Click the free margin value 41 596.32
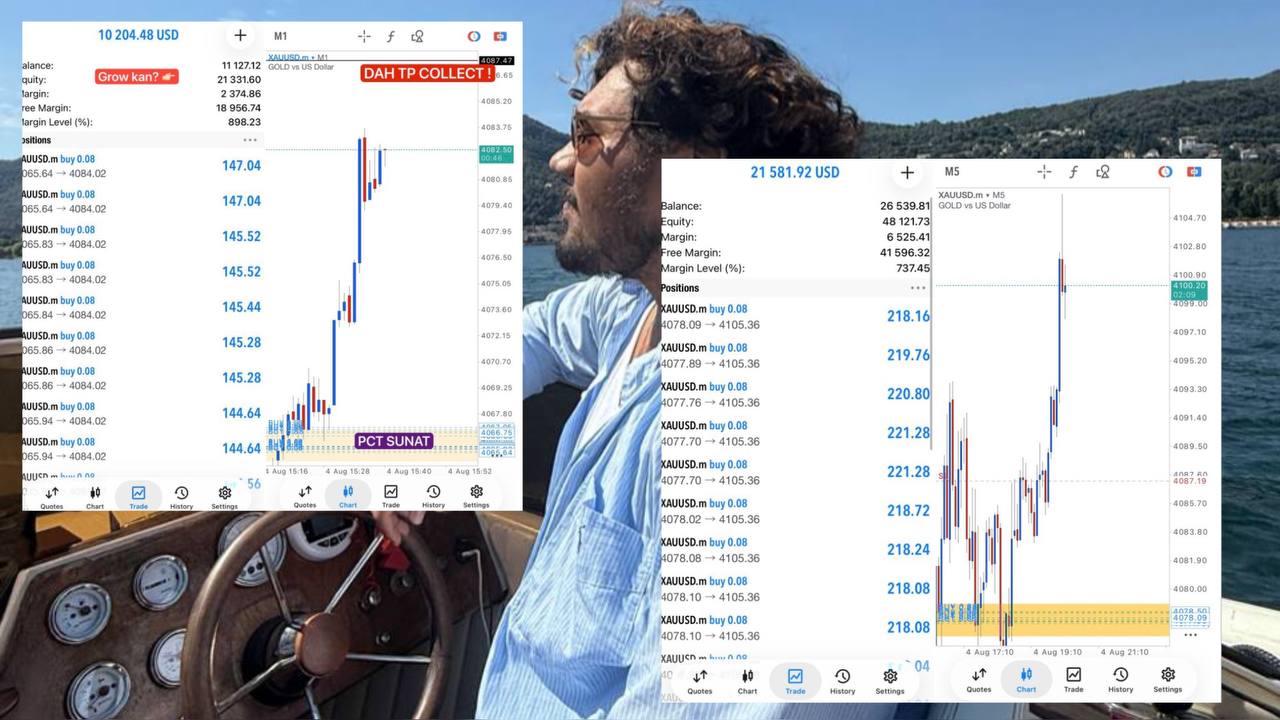 (906, 253)
